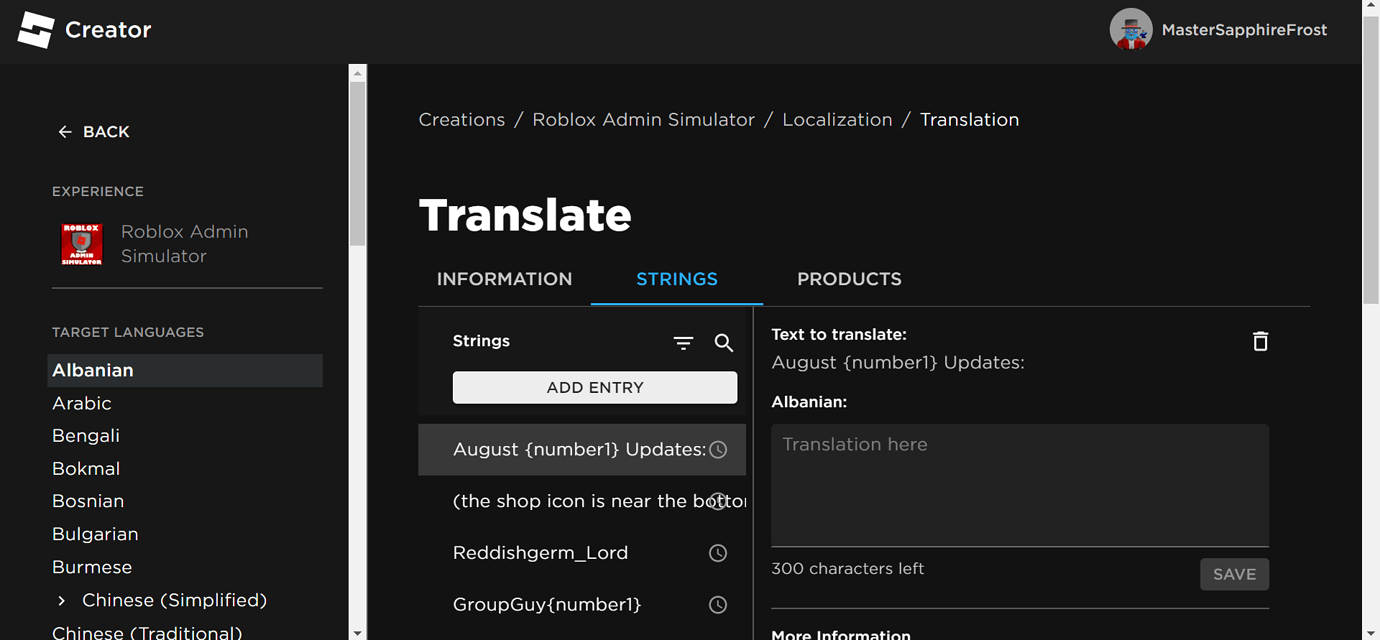
Task: Switch to the INFORMATION tab
Action: pyautogui.click(x=504, y=279)
